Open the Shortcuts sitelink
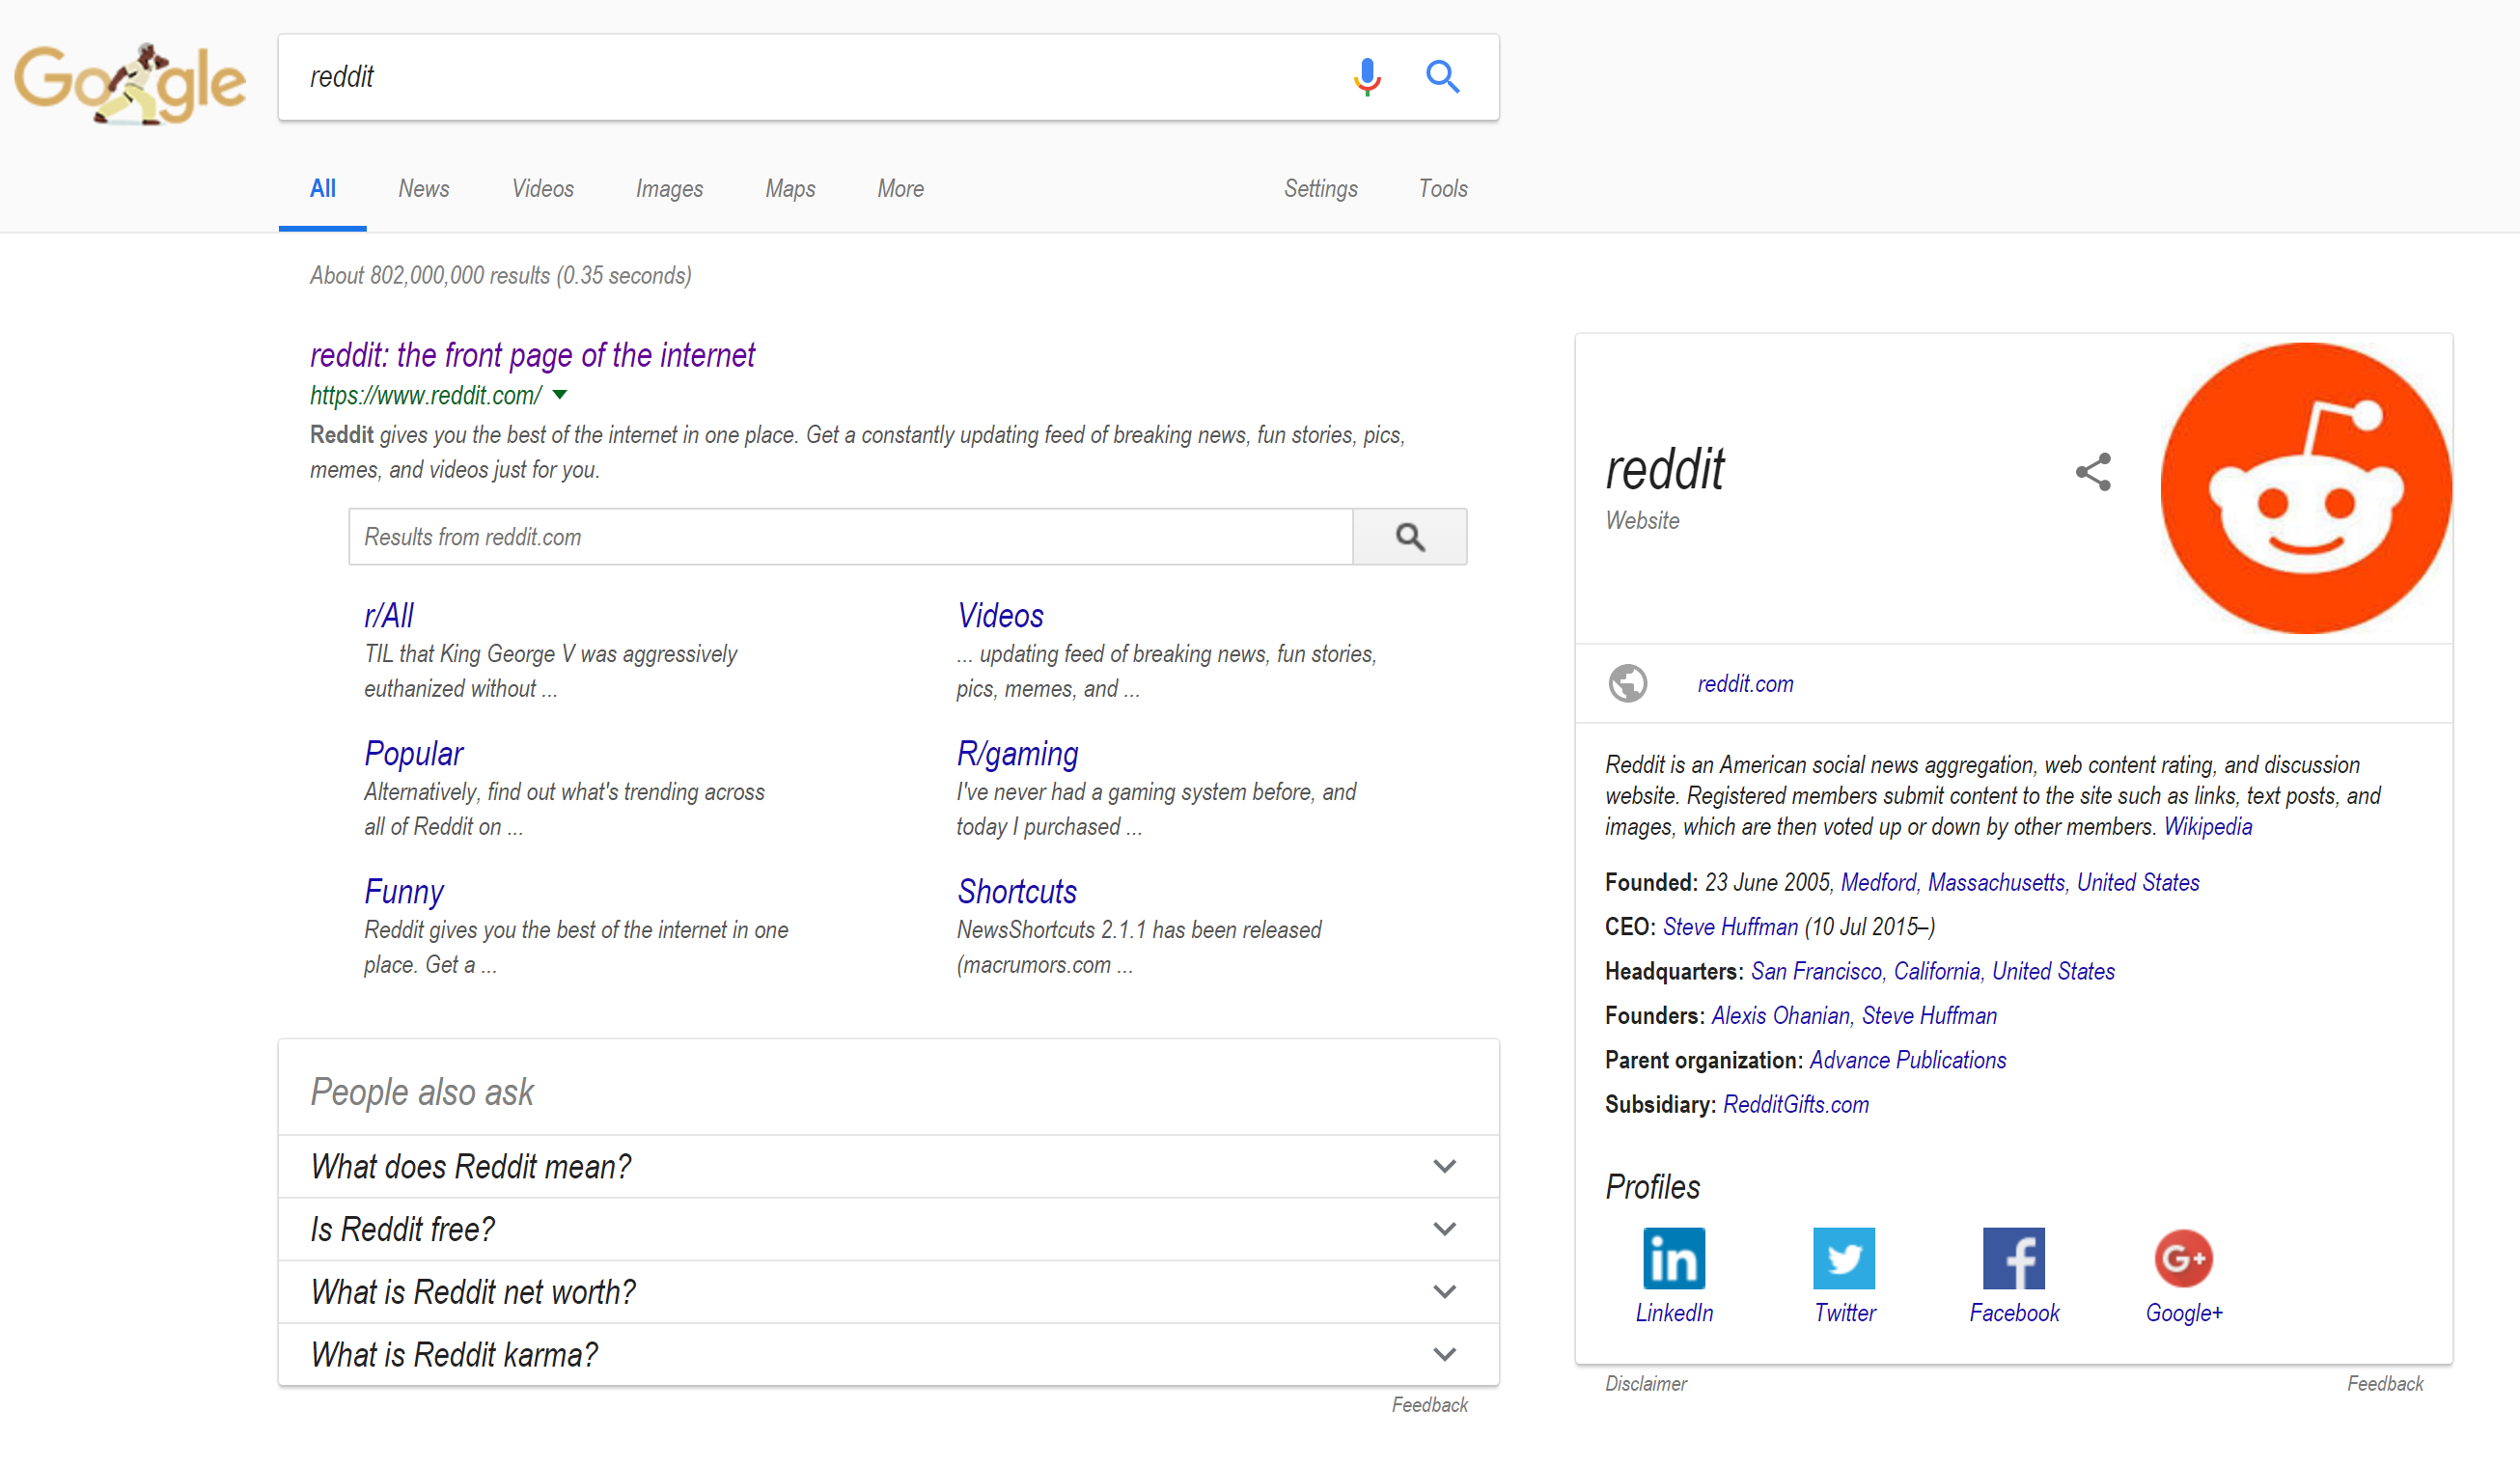Viewport: 2520px width, 1466px height. click(x=1017, y=892)
